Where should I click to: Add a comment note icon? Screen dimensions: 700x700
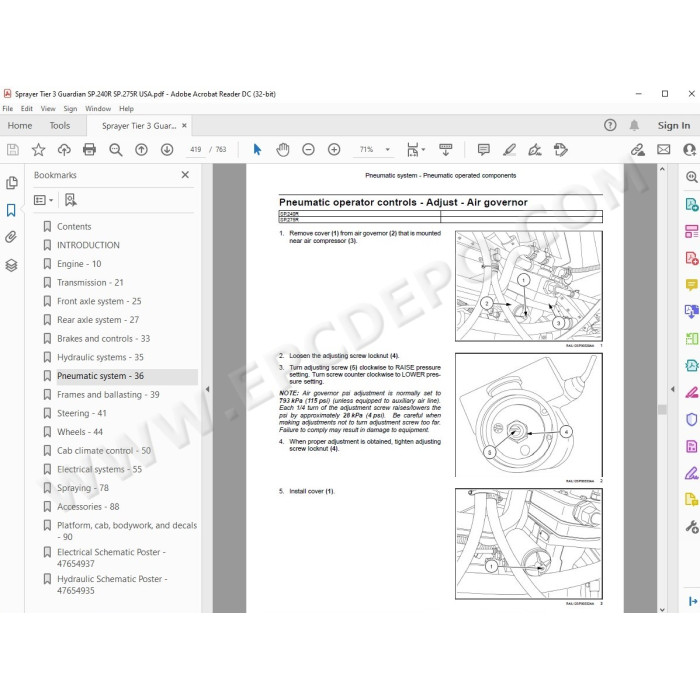click(x=483, y=149)
